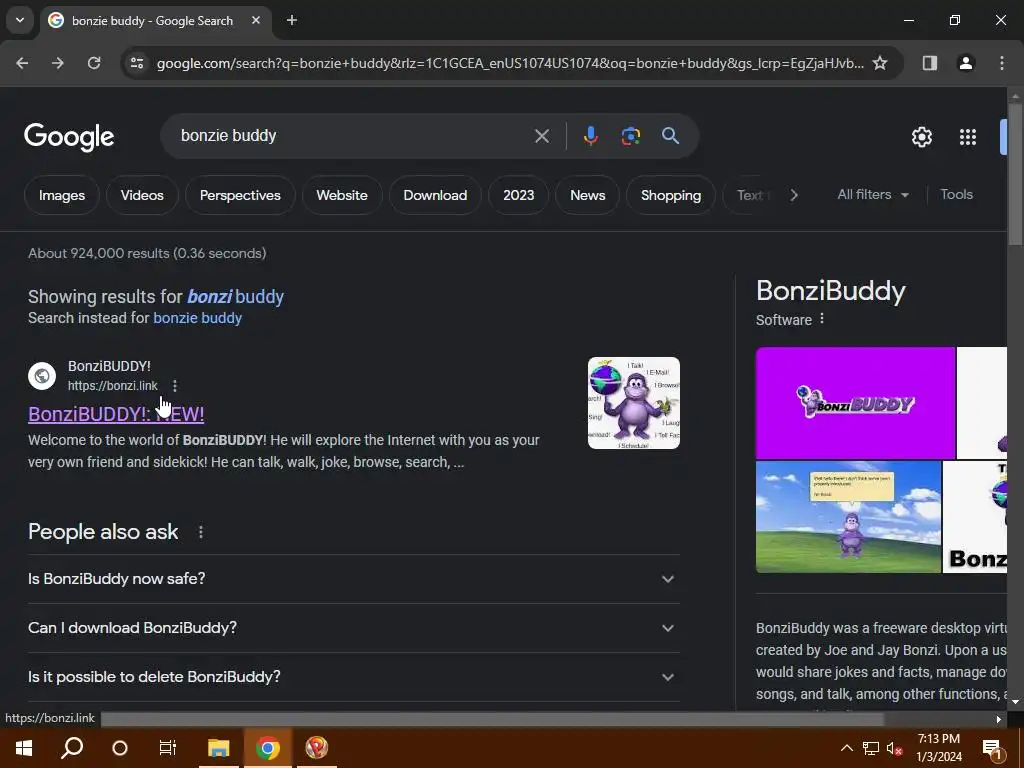Reload the Google search page
This screenshot has width=1024, height=768.
(94, 63)
